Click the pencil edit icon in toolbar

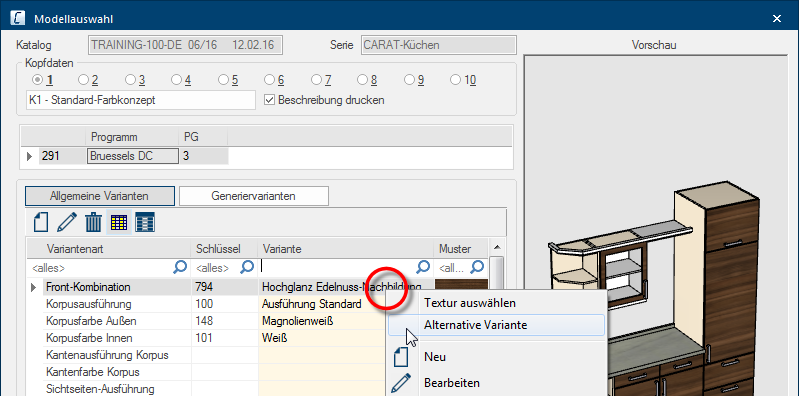click(x=67, y=222)
